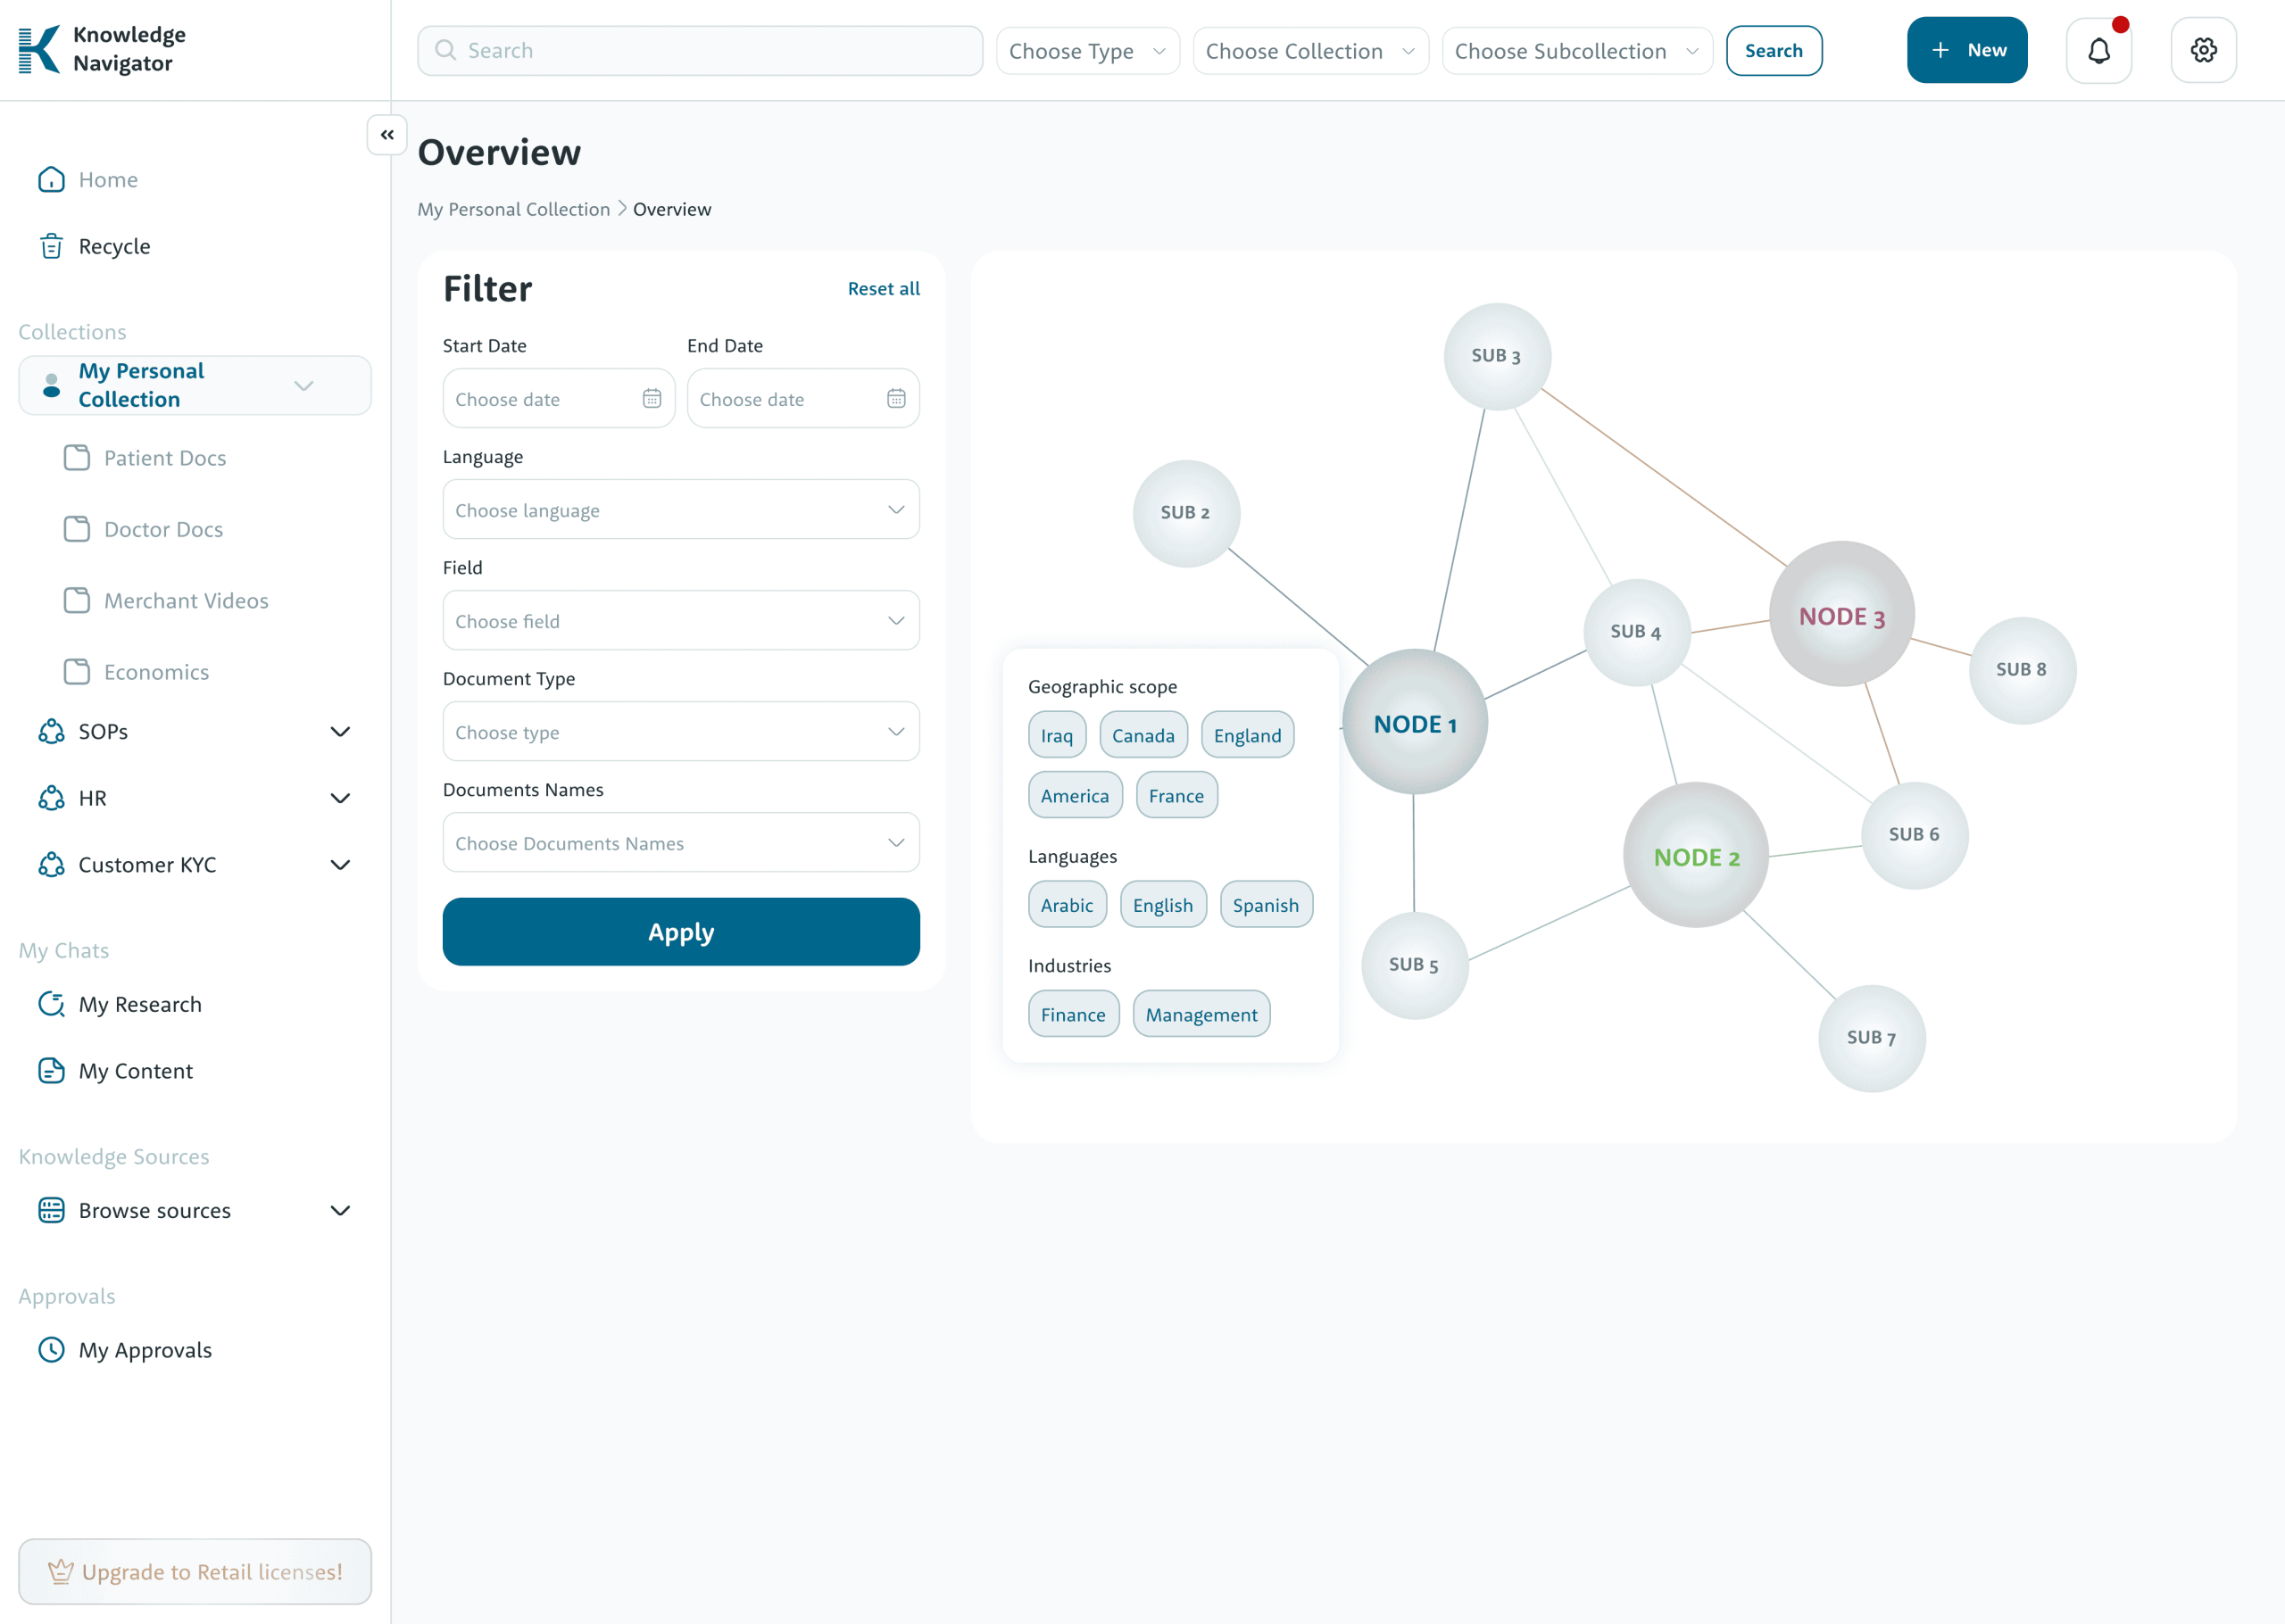Viewport: 2285px width, 1624px height.
Task: Toggle the English language tag
Action: (x=1162, y=905)
